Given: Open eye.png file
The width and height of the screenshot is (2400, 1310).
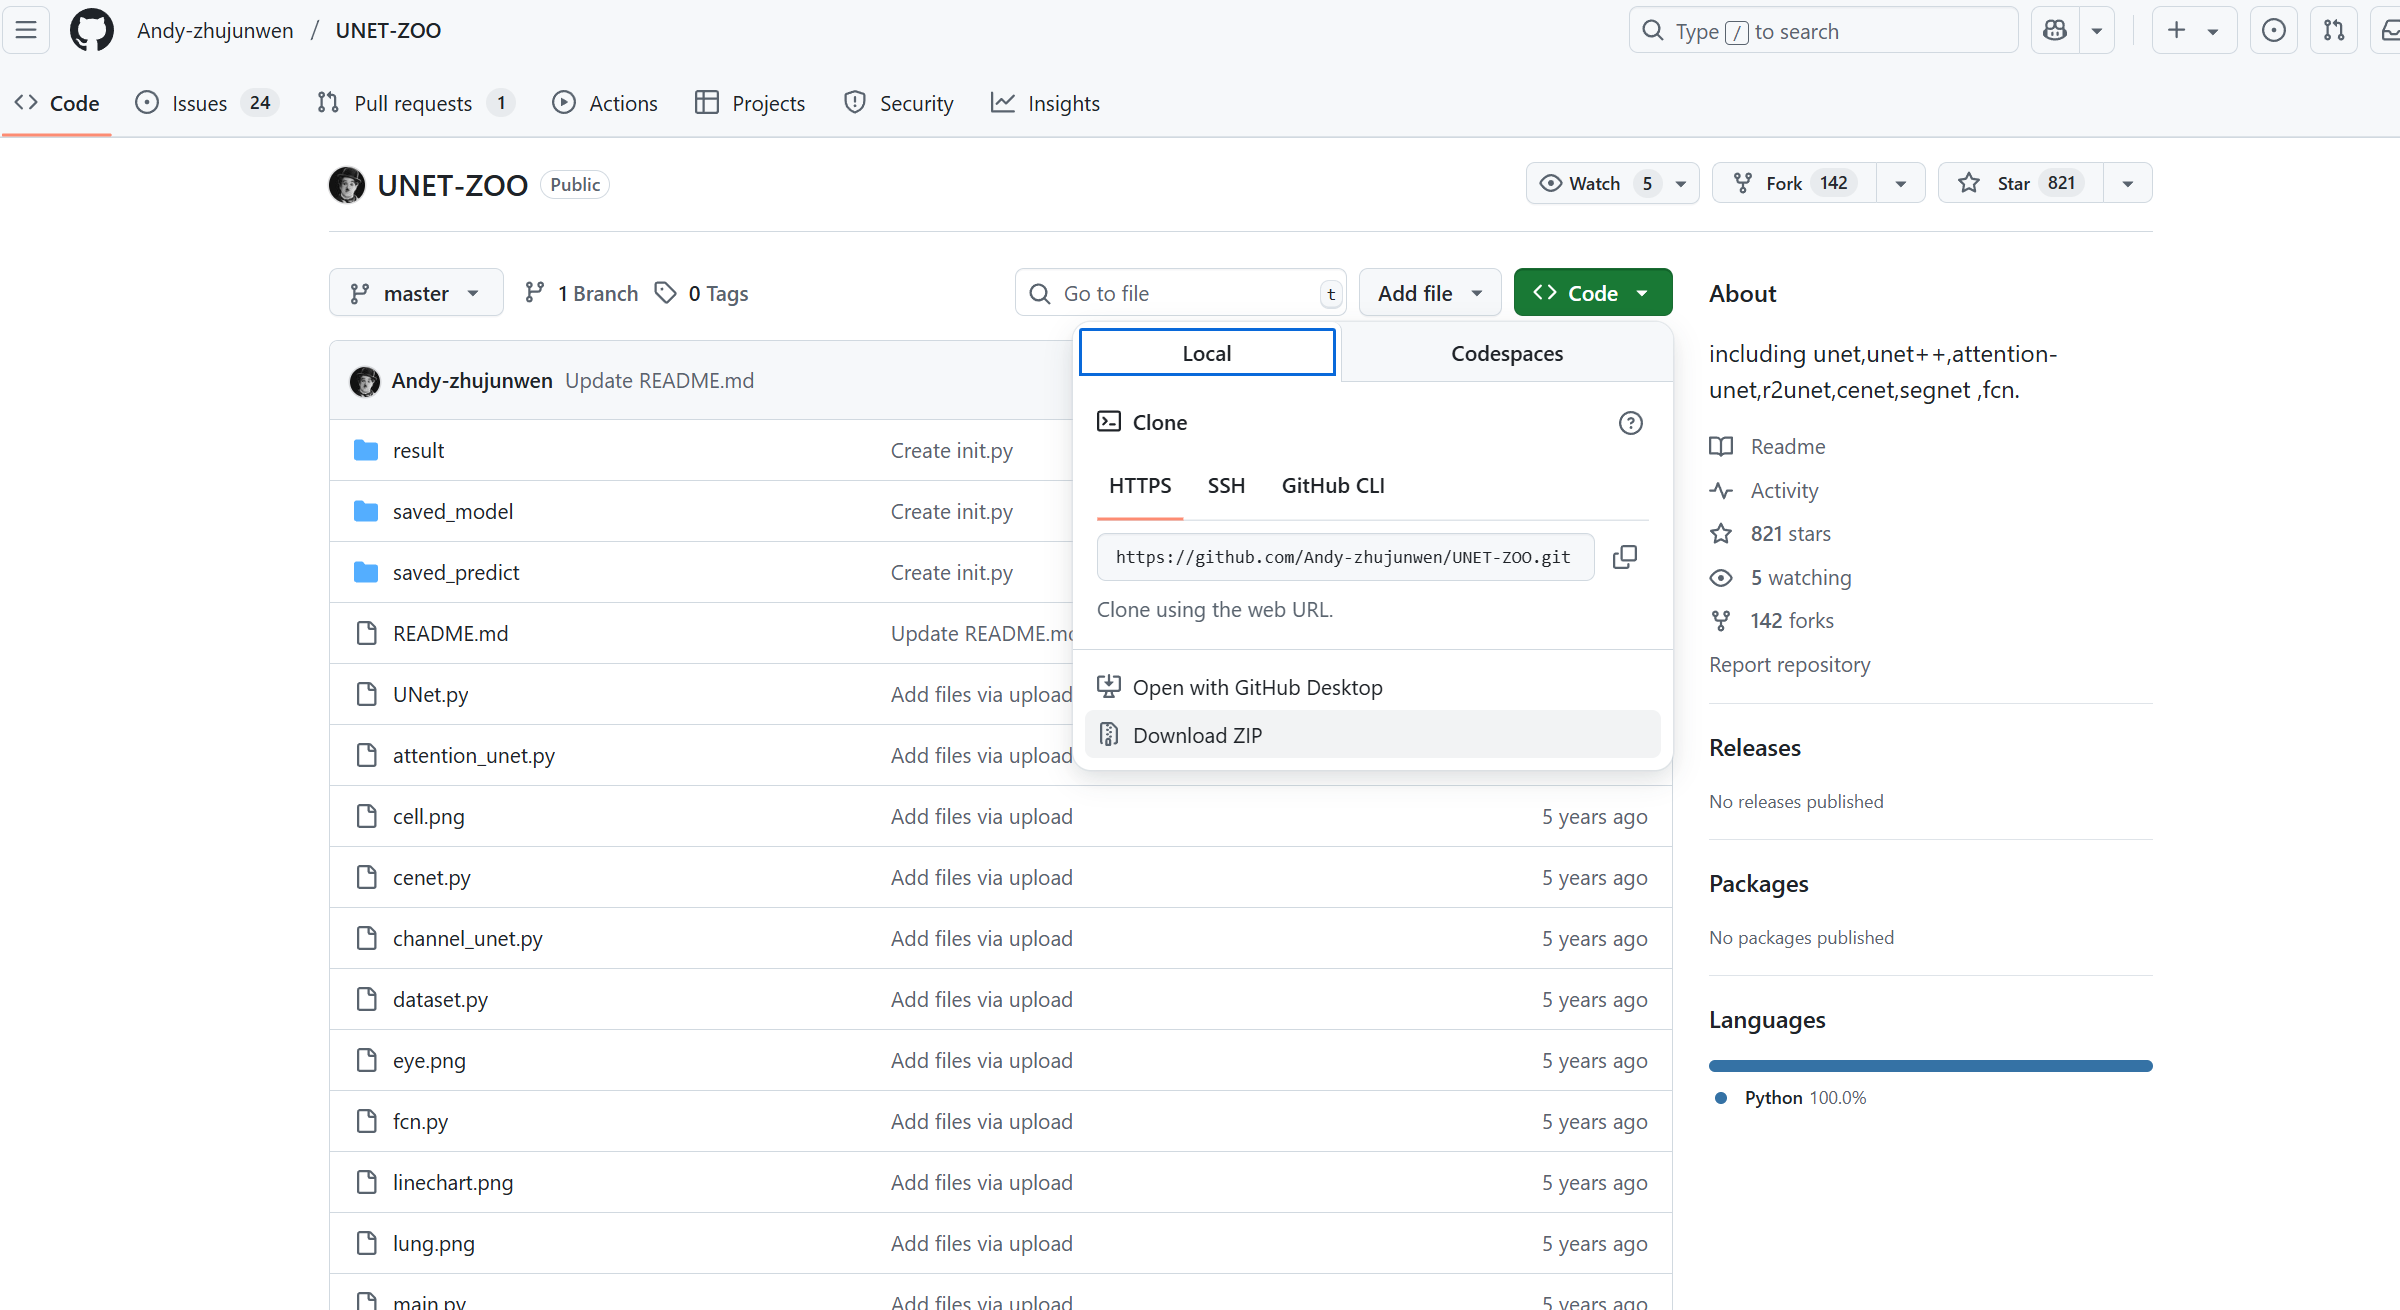Looking at the screenshot, I should pos(429,1061).
